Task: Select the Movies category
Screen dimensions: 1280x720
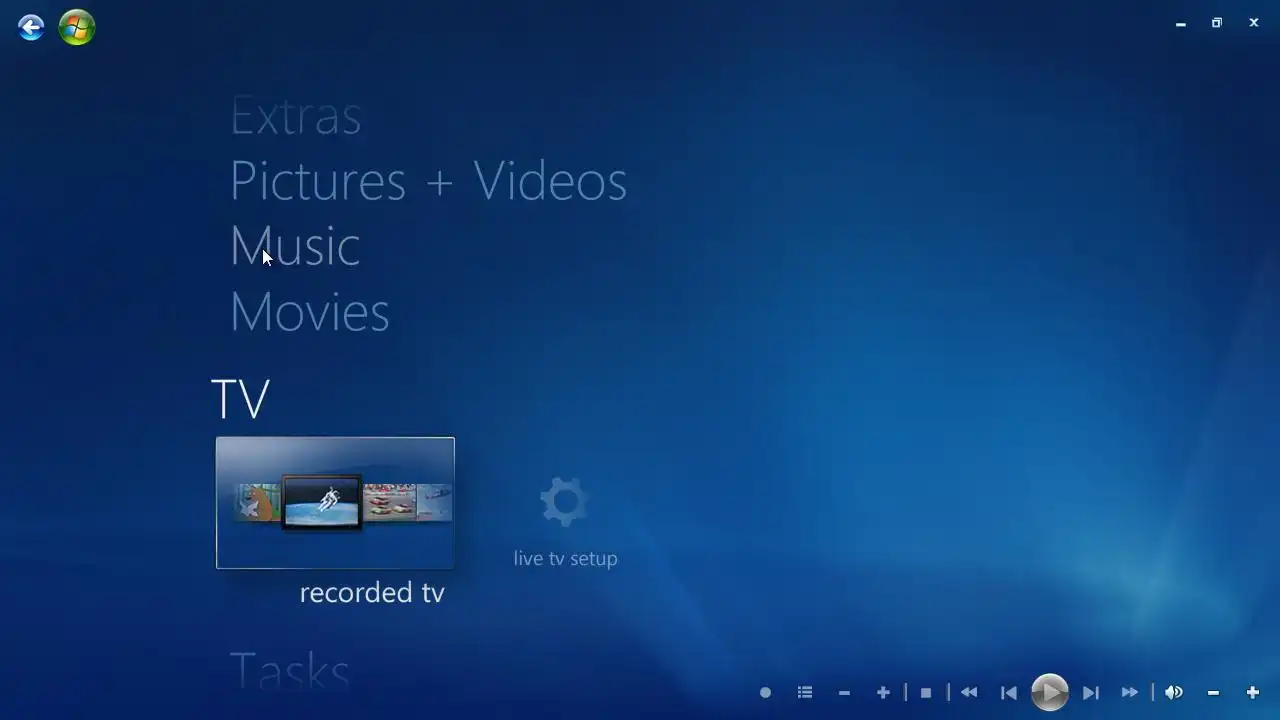Action: [309, 312]
